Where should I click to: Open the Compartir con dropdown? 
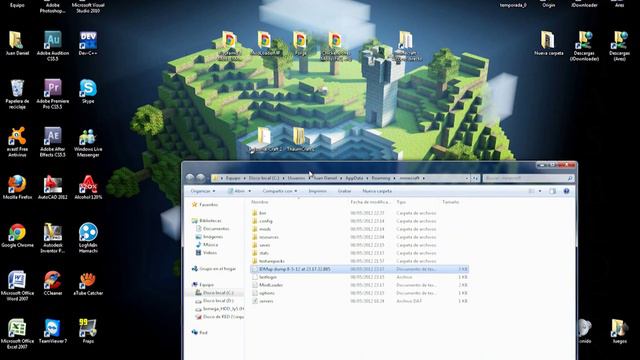280,191
